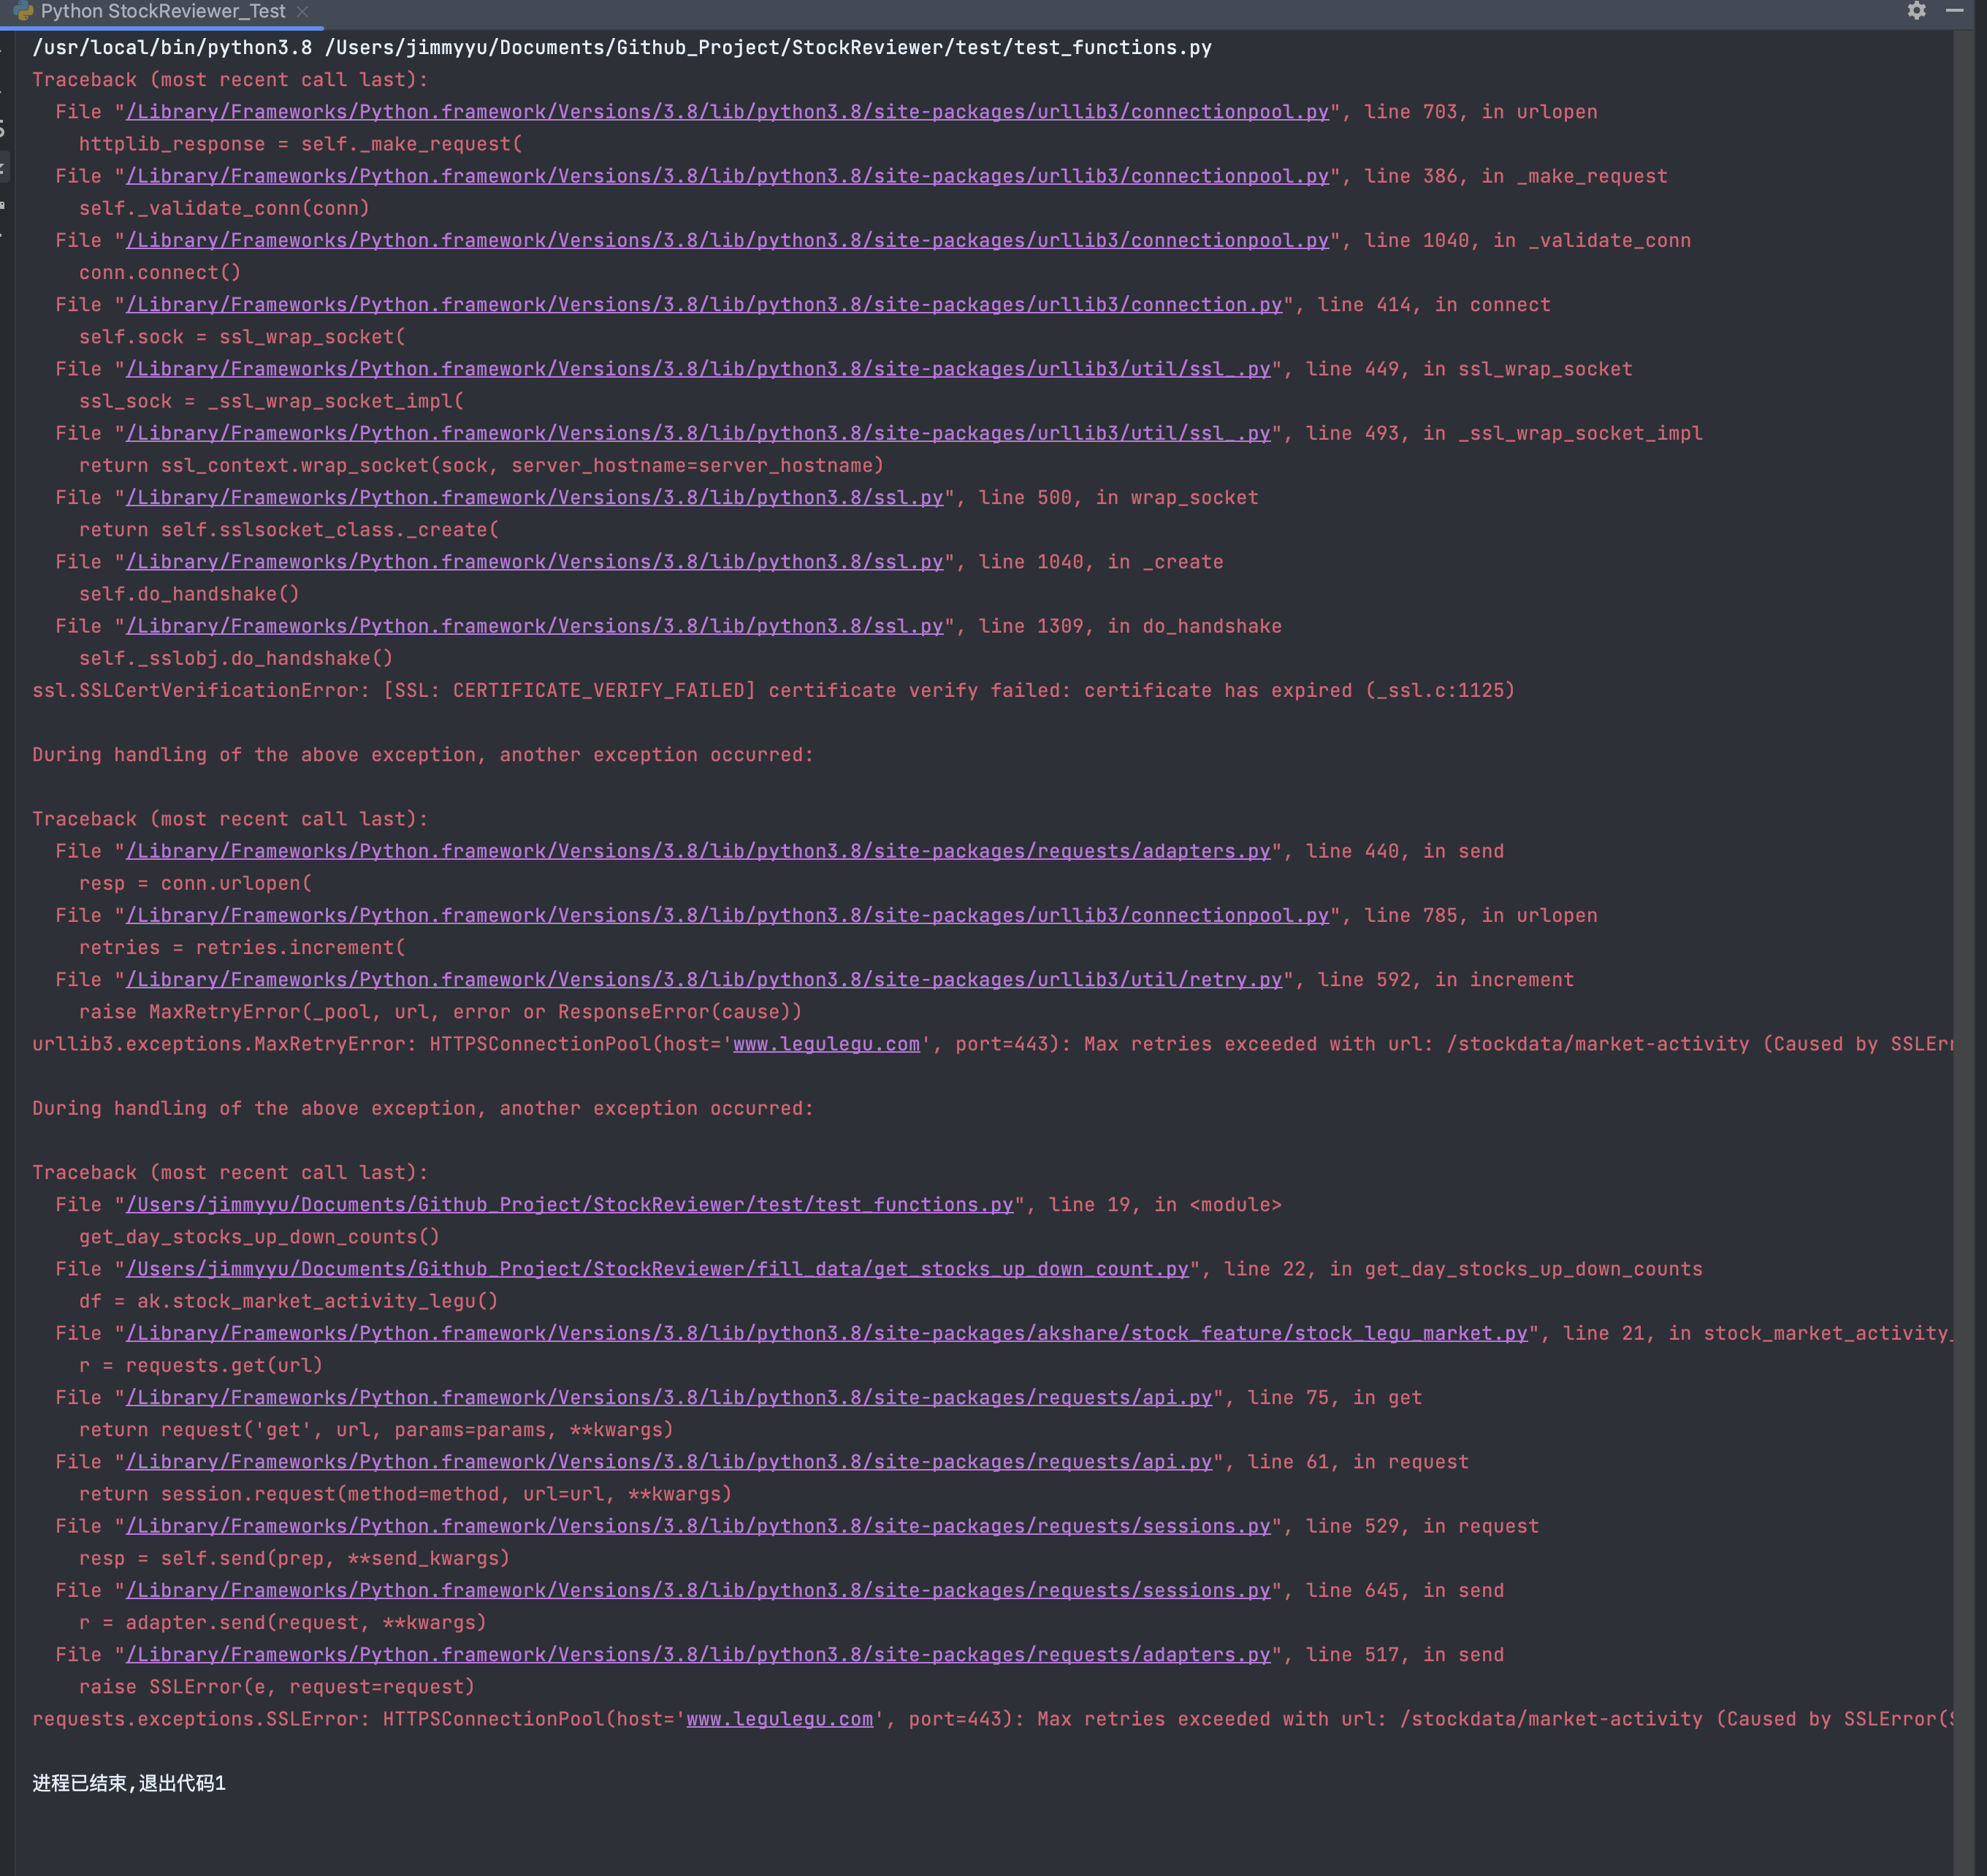Screen dimensions: 1987x1876
Task: Open get_stocks_up_down_count.py at line 22
Action: click(657, 1268)
